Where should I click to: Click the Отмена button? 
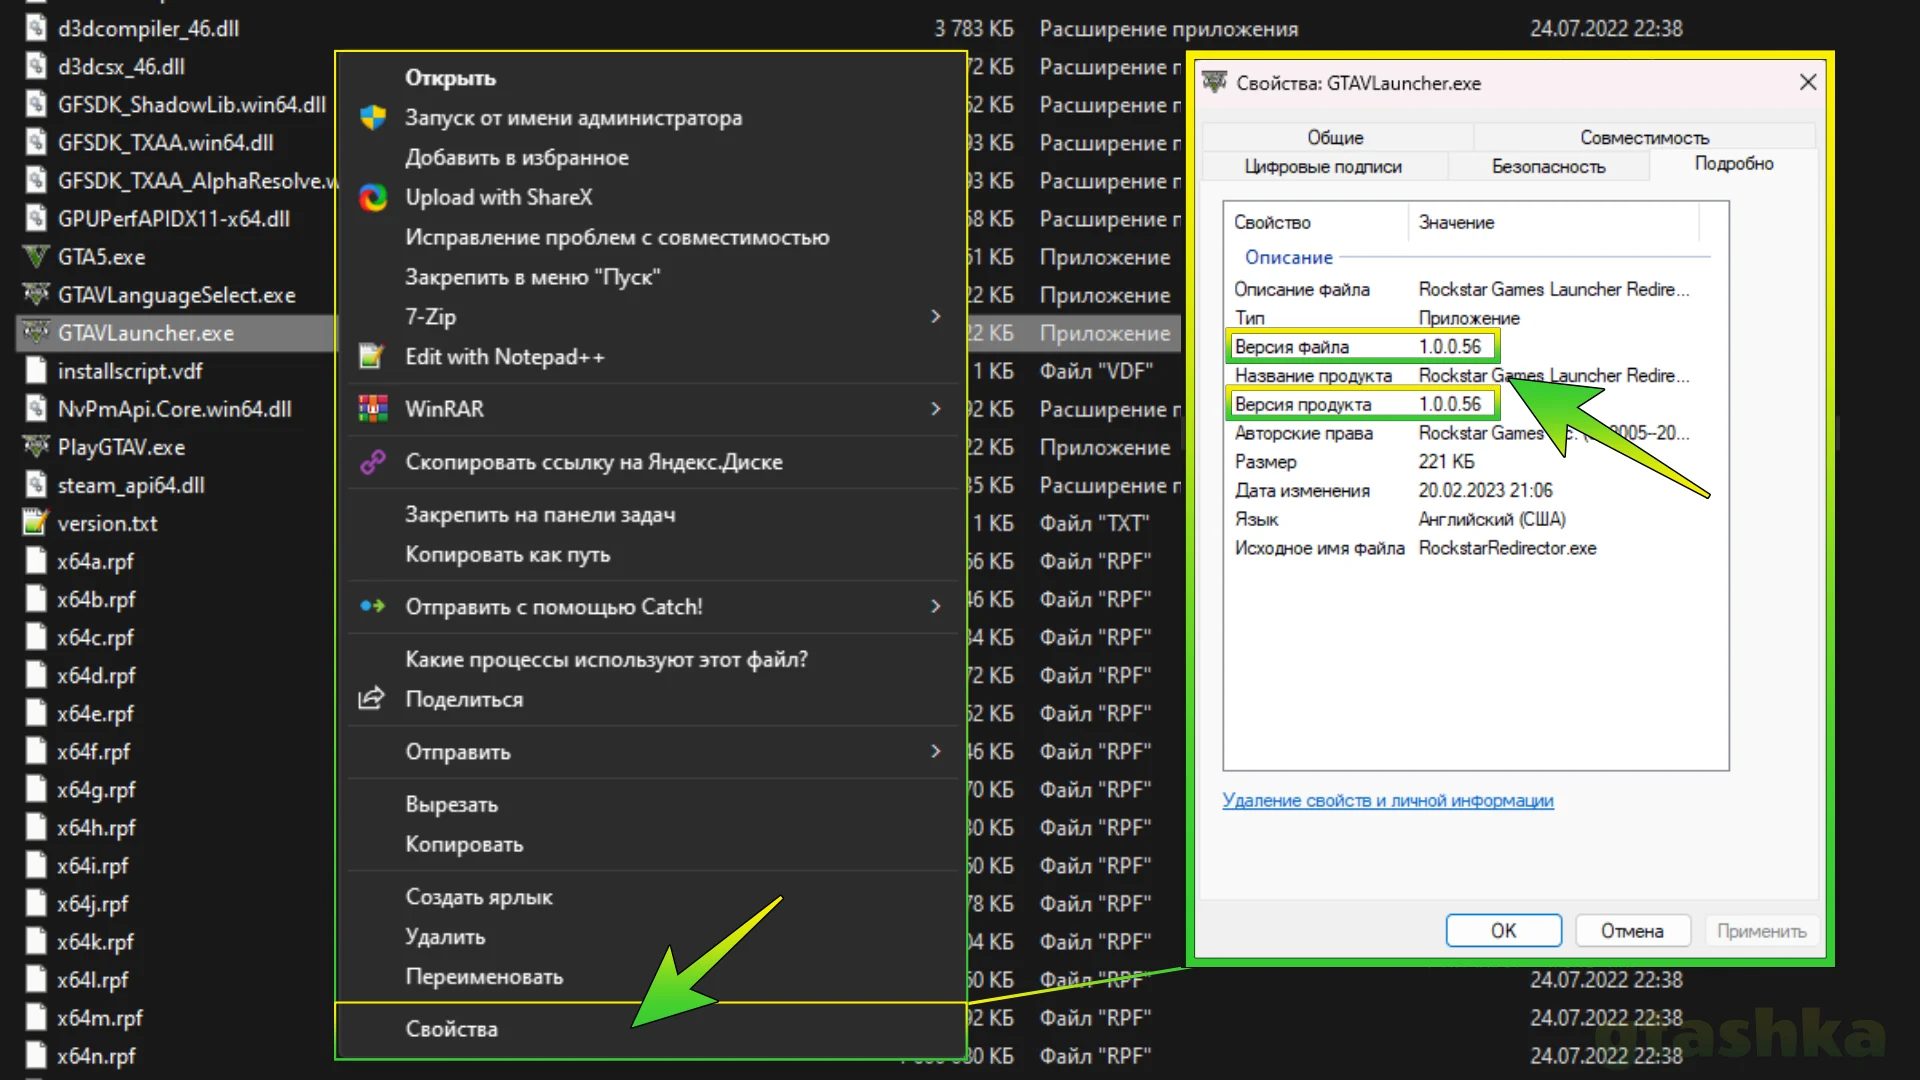(x=1633, y=931)
